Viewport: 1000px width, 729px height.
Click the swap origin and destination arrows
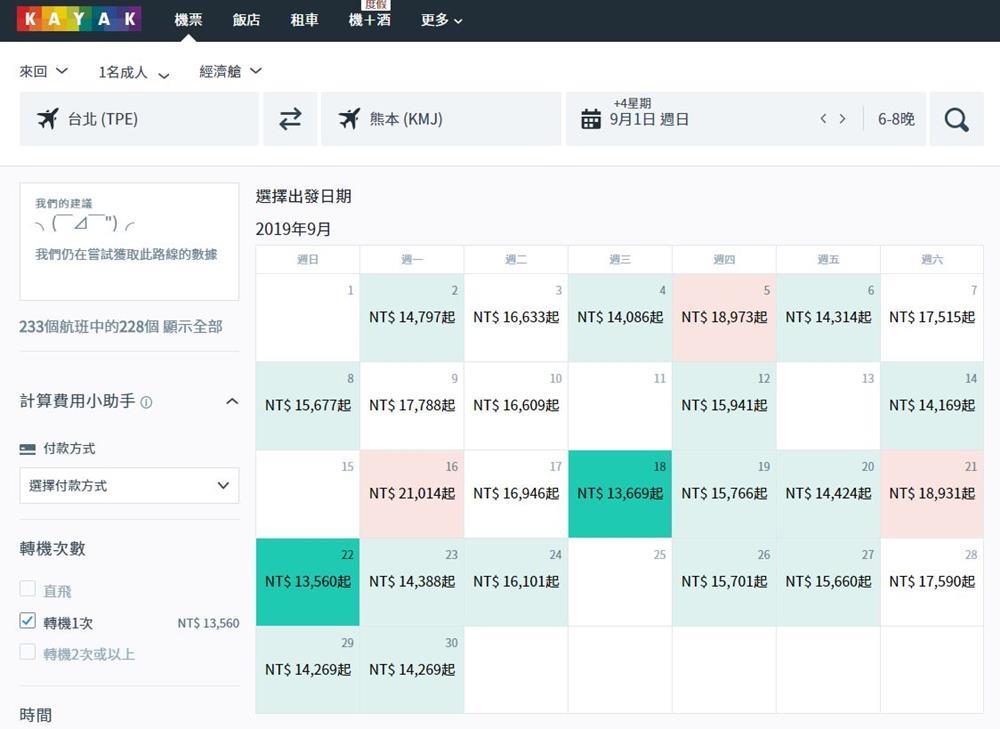[x=290, y=119]
